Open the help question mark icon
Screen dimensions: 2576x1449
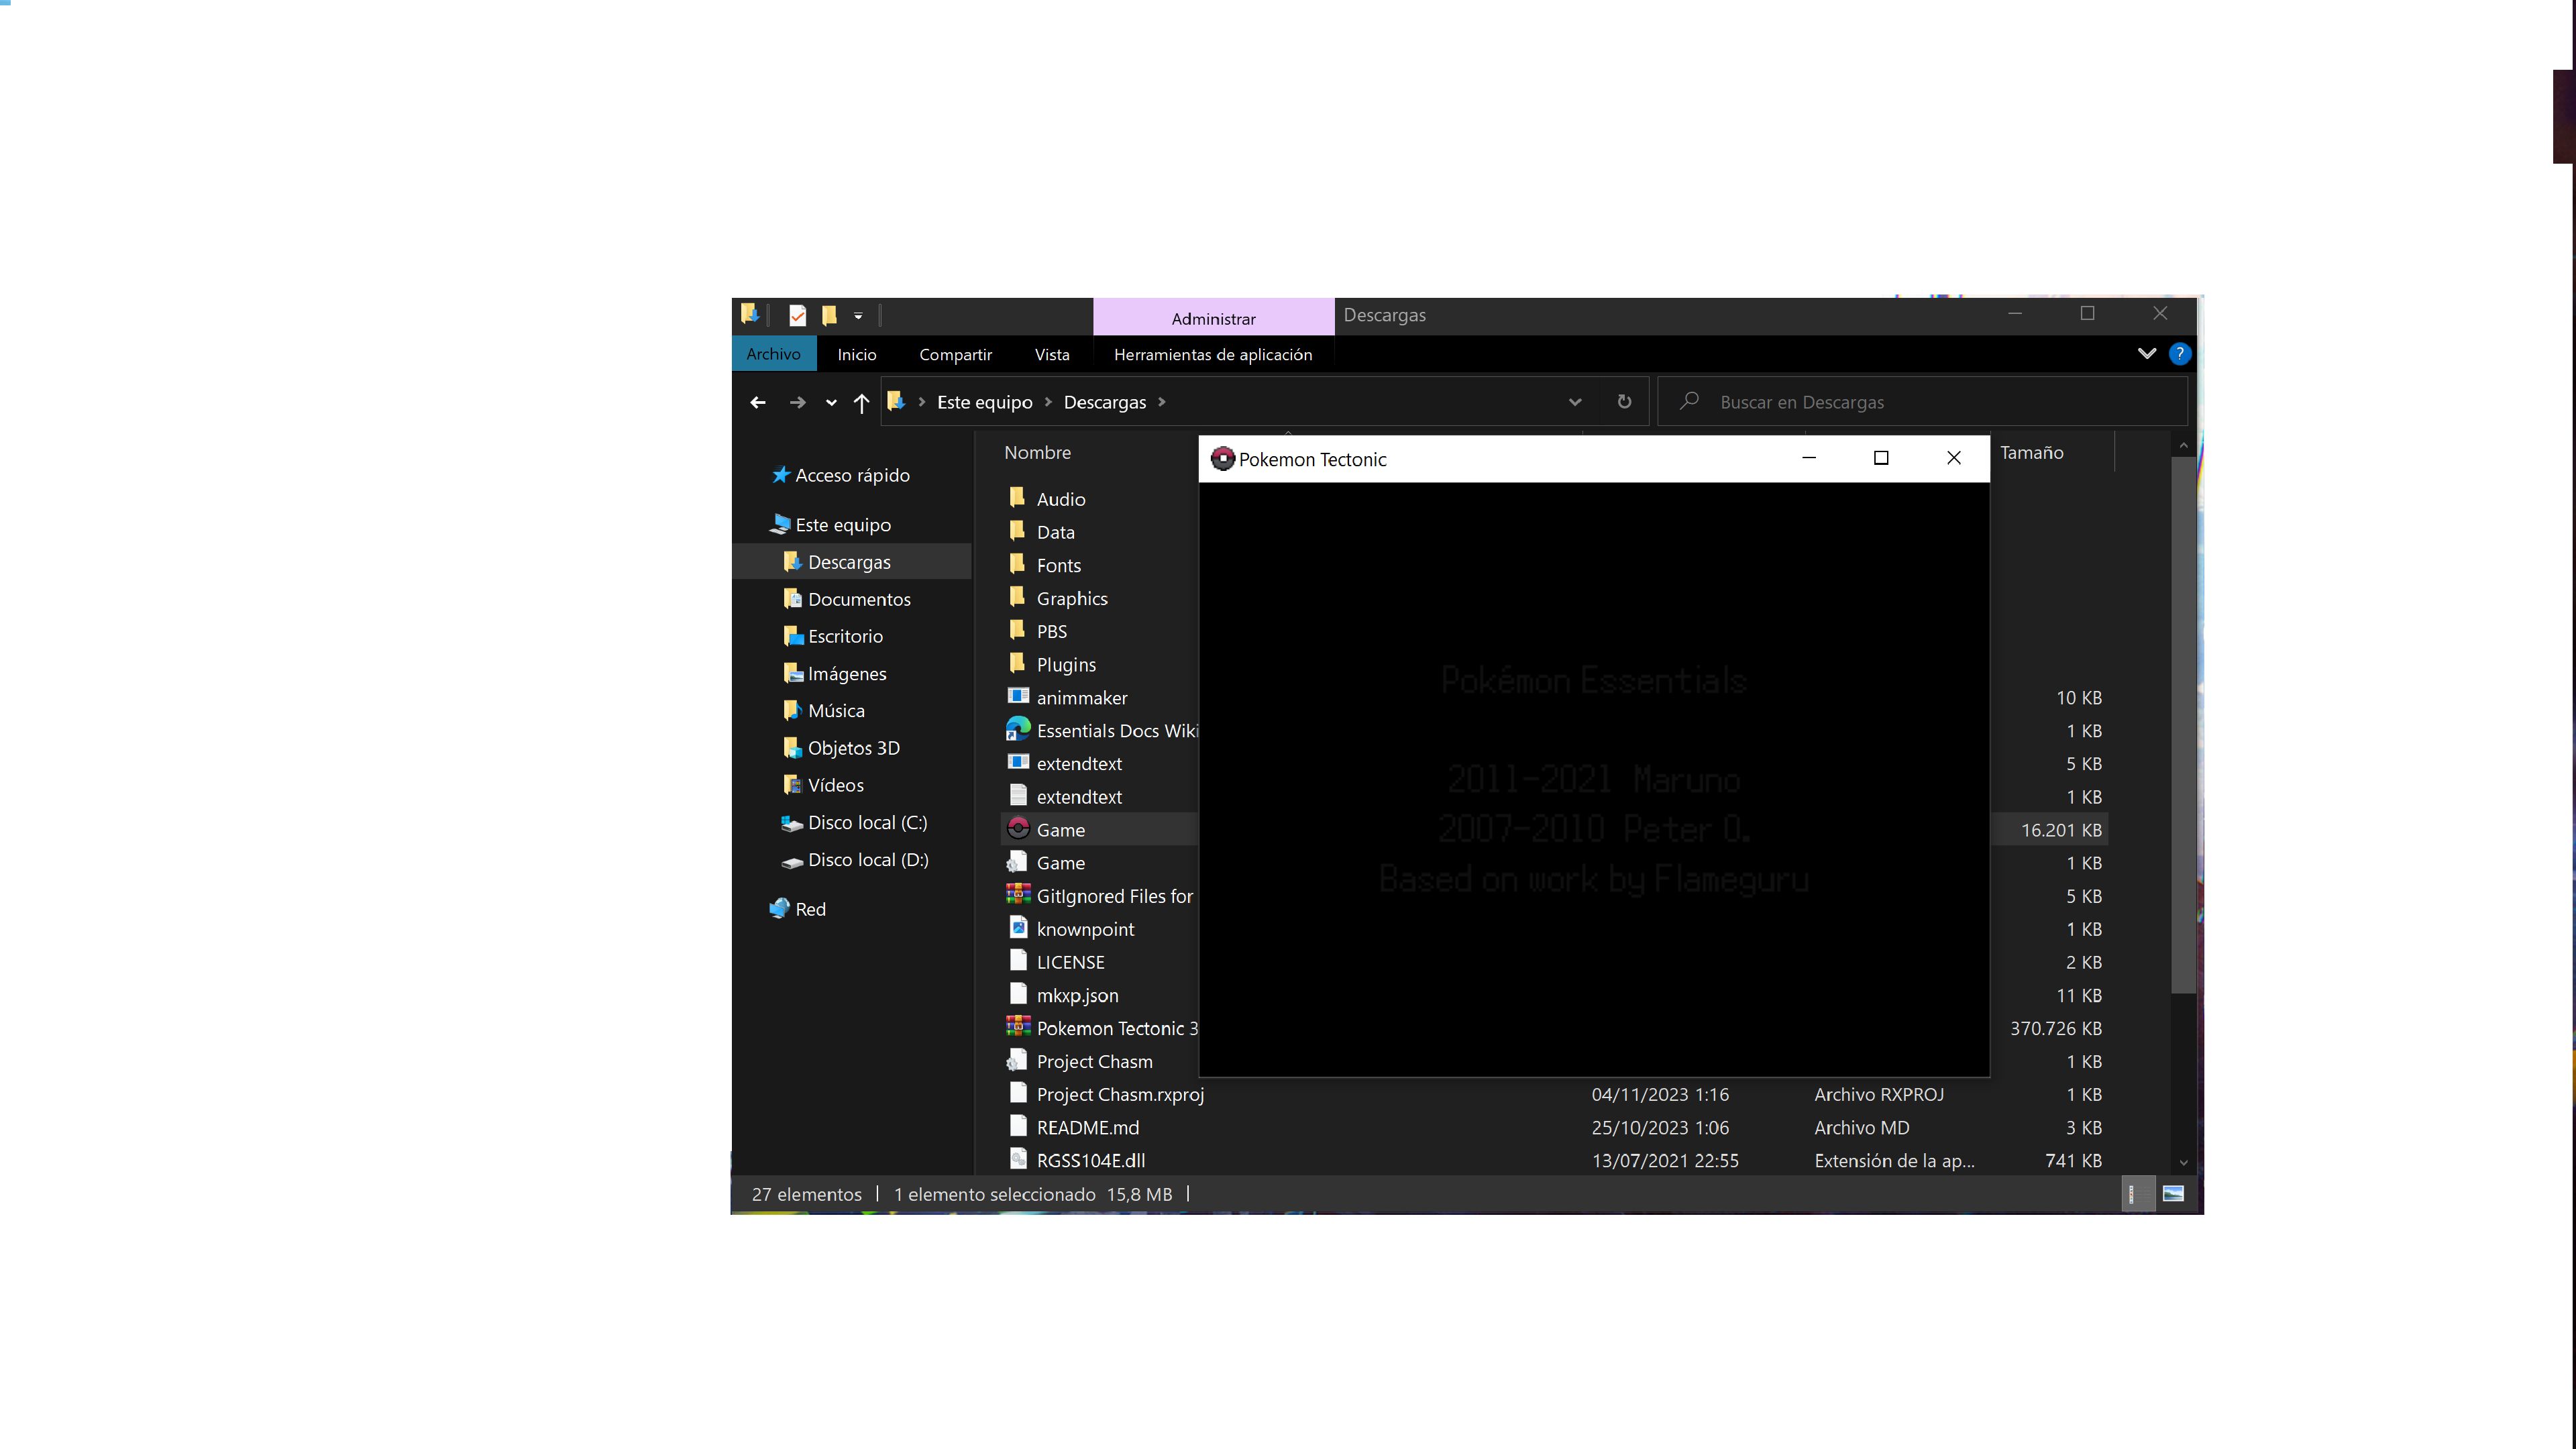coord(2179,354)
